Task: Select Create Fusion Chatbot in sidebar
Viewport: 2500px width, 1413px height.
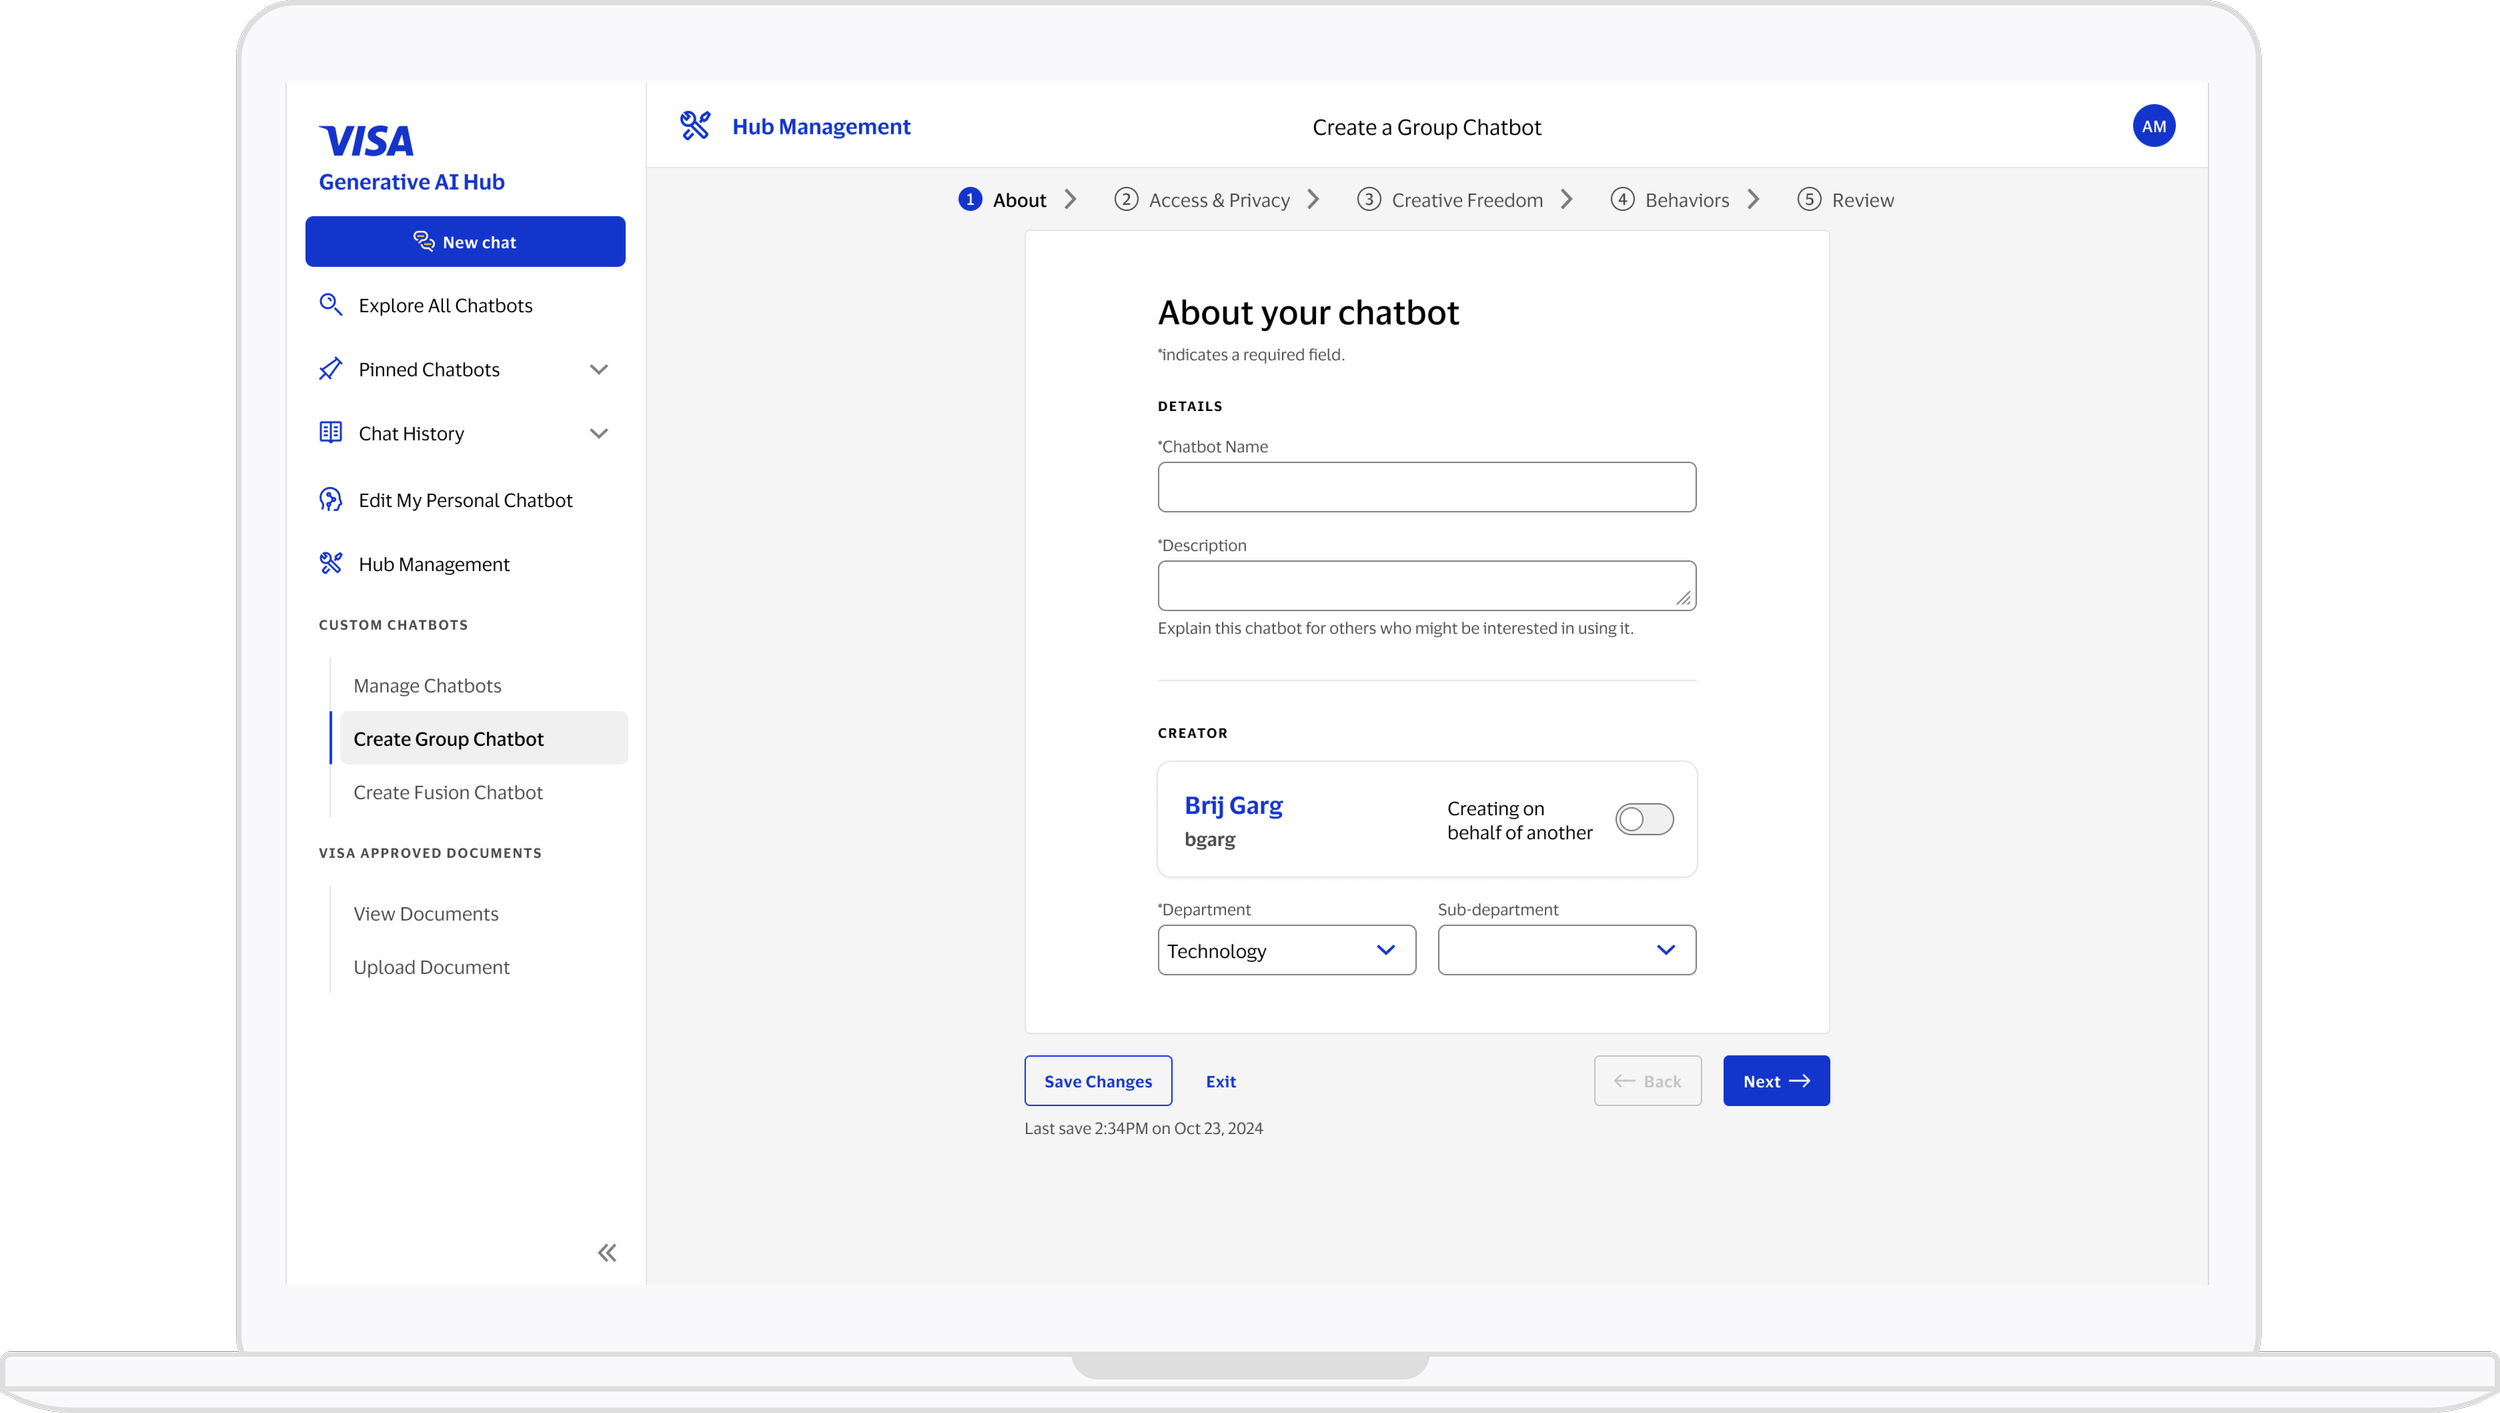Action: [x=448, y=792]
